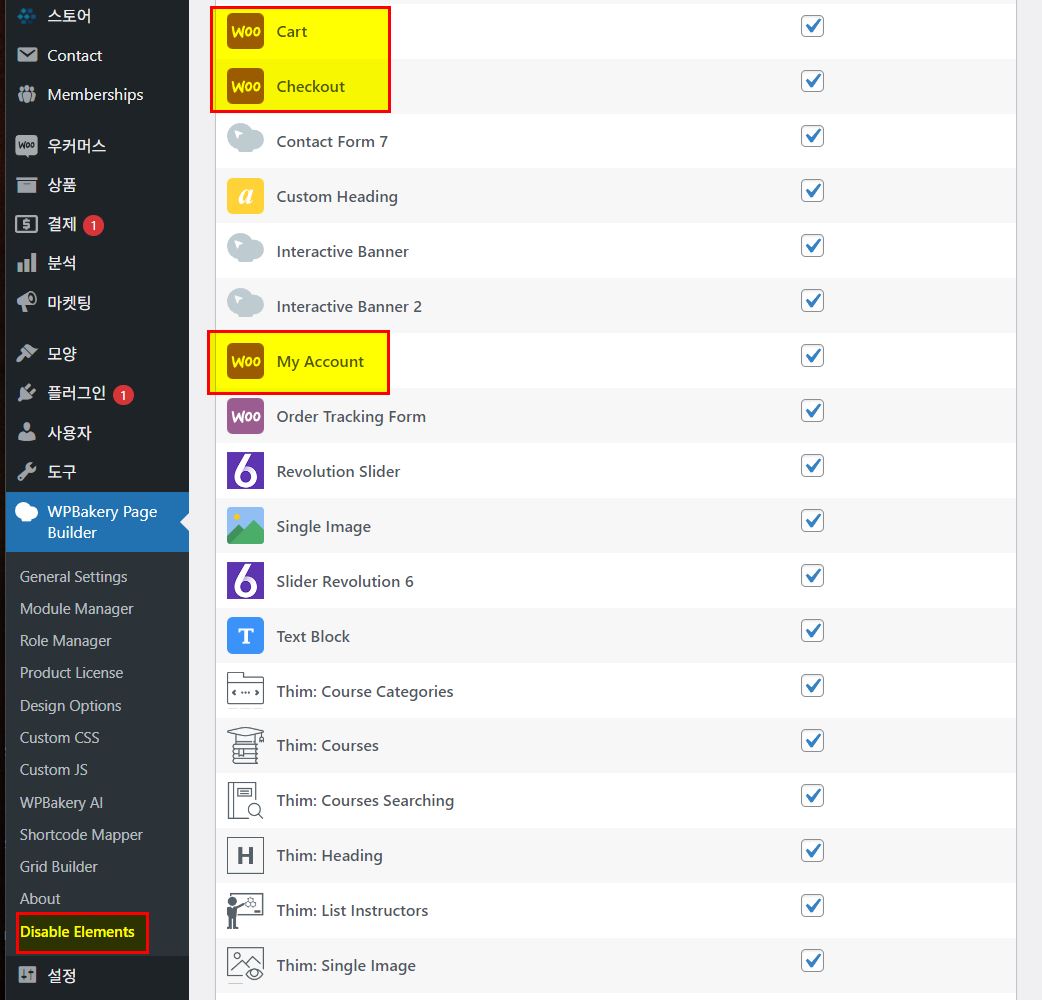Open WPBakery AI submenu item
This screenshot has height=1000, width=1042.
(x=61, y=802)
